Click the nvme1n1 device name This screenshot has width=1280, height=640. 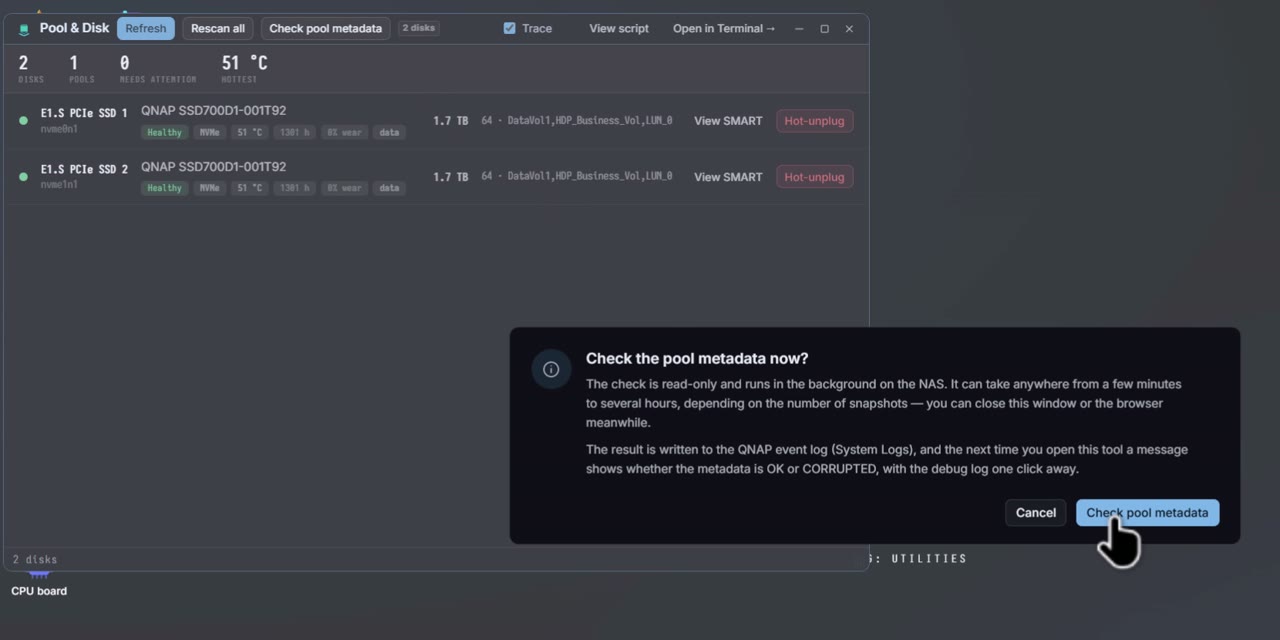[x=59, y=185]
